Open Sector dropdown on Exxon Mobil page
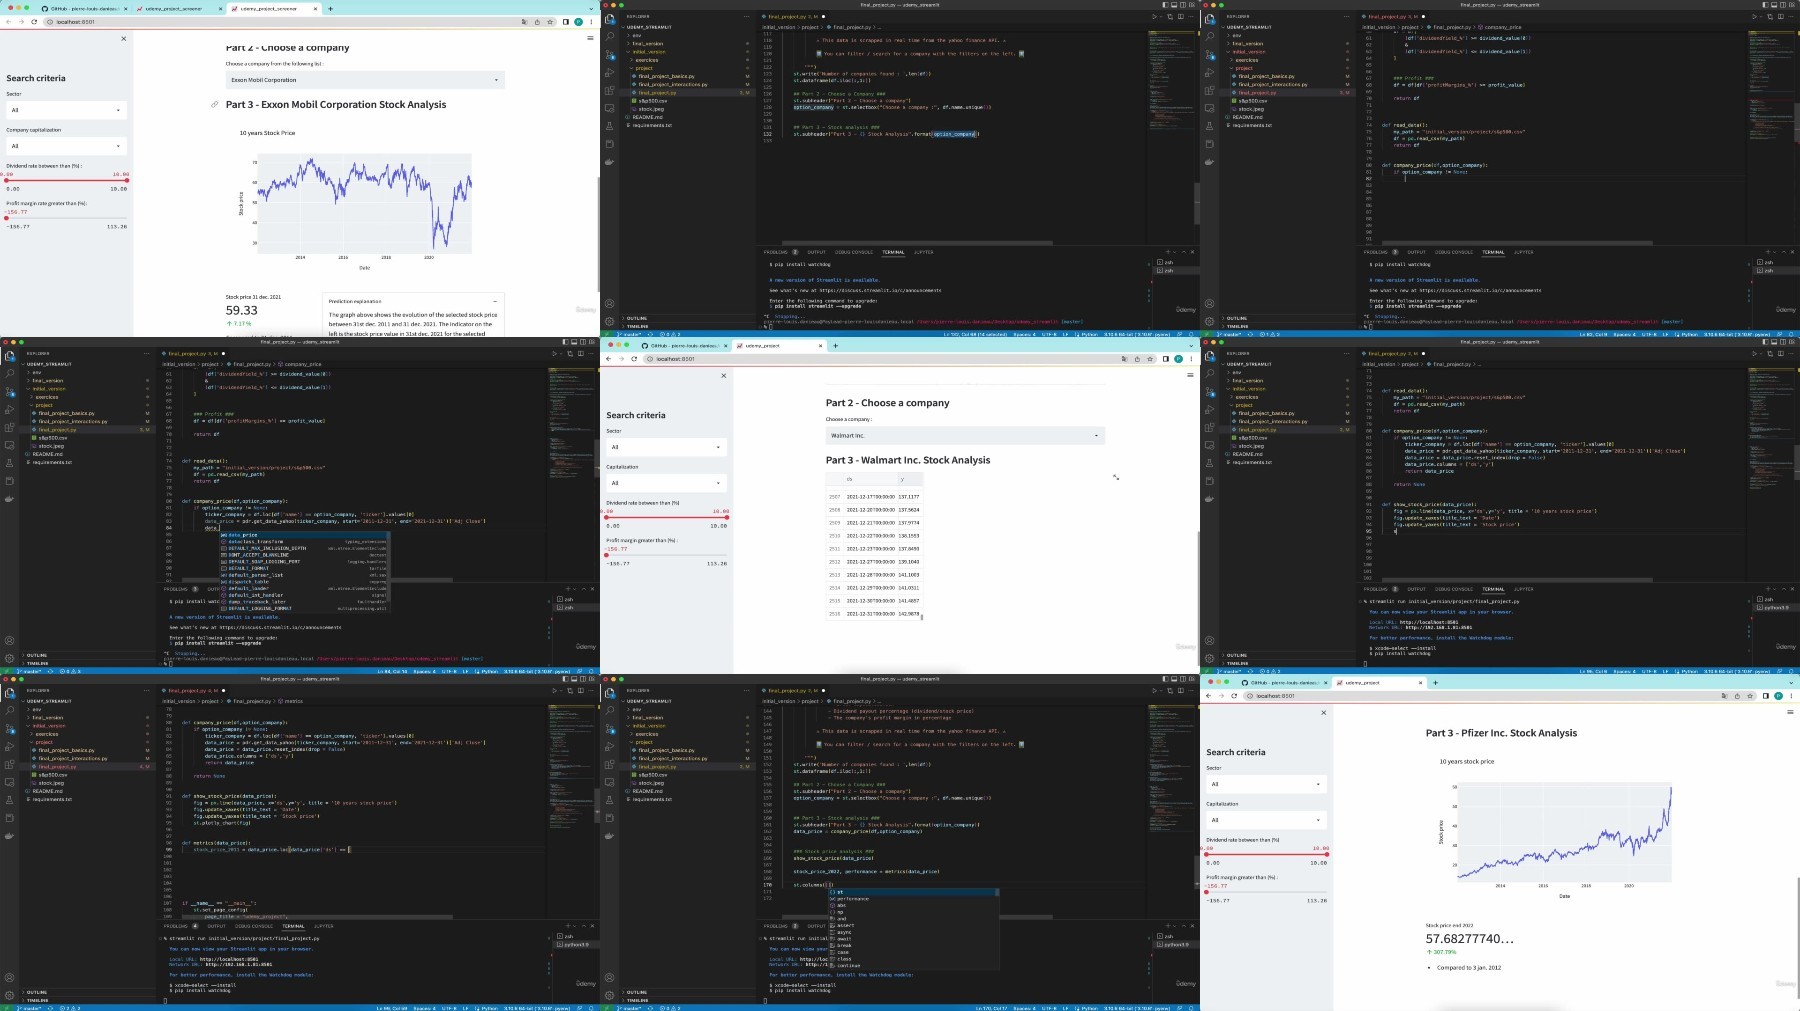The width and height of the screenshot is (1800, 1011). tap(66, 110)
